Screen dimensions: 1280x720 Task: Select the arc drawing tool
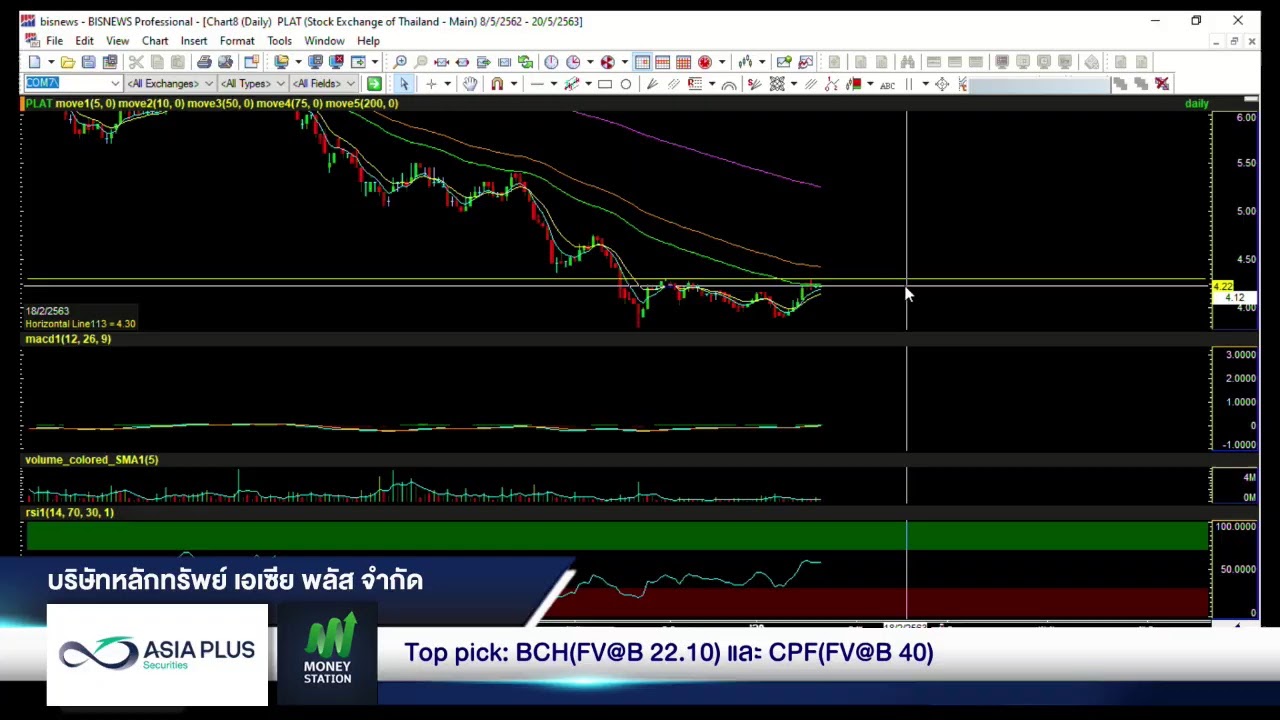(729, 84)
